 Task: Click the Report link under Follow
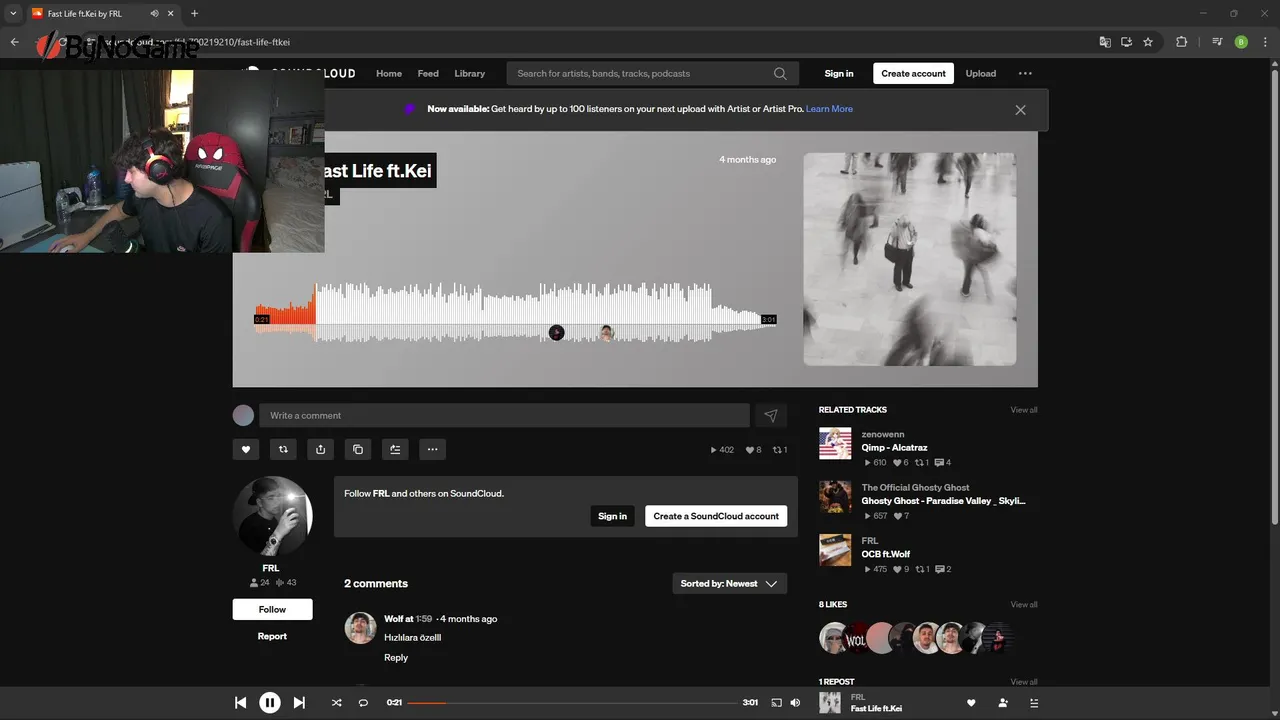[272, 636]
